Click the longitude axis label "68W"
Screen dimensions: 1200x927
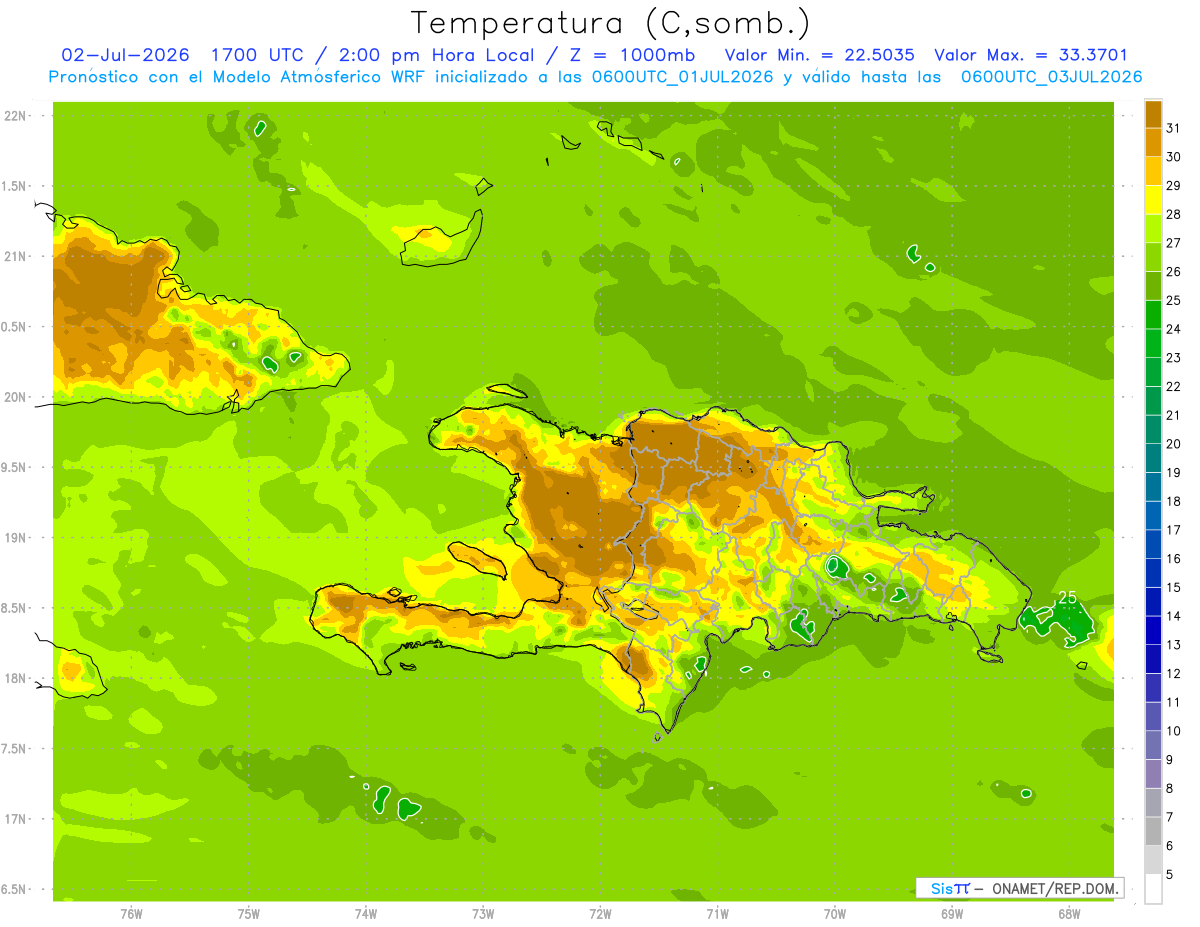click(1069, 914)
